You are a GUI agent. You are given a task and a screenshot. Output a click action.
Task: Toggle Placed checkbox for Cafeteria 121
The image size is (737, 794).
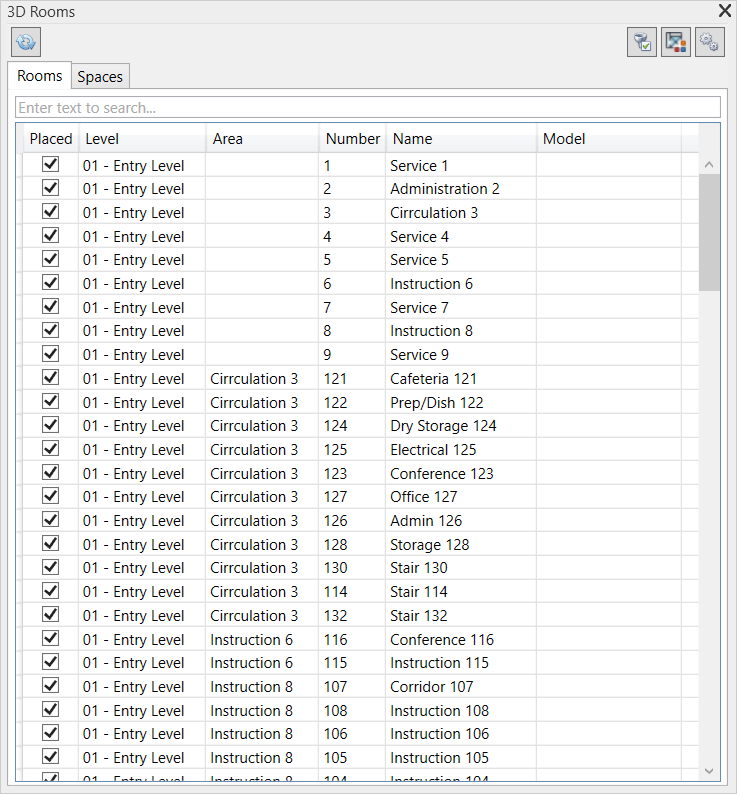51,378
